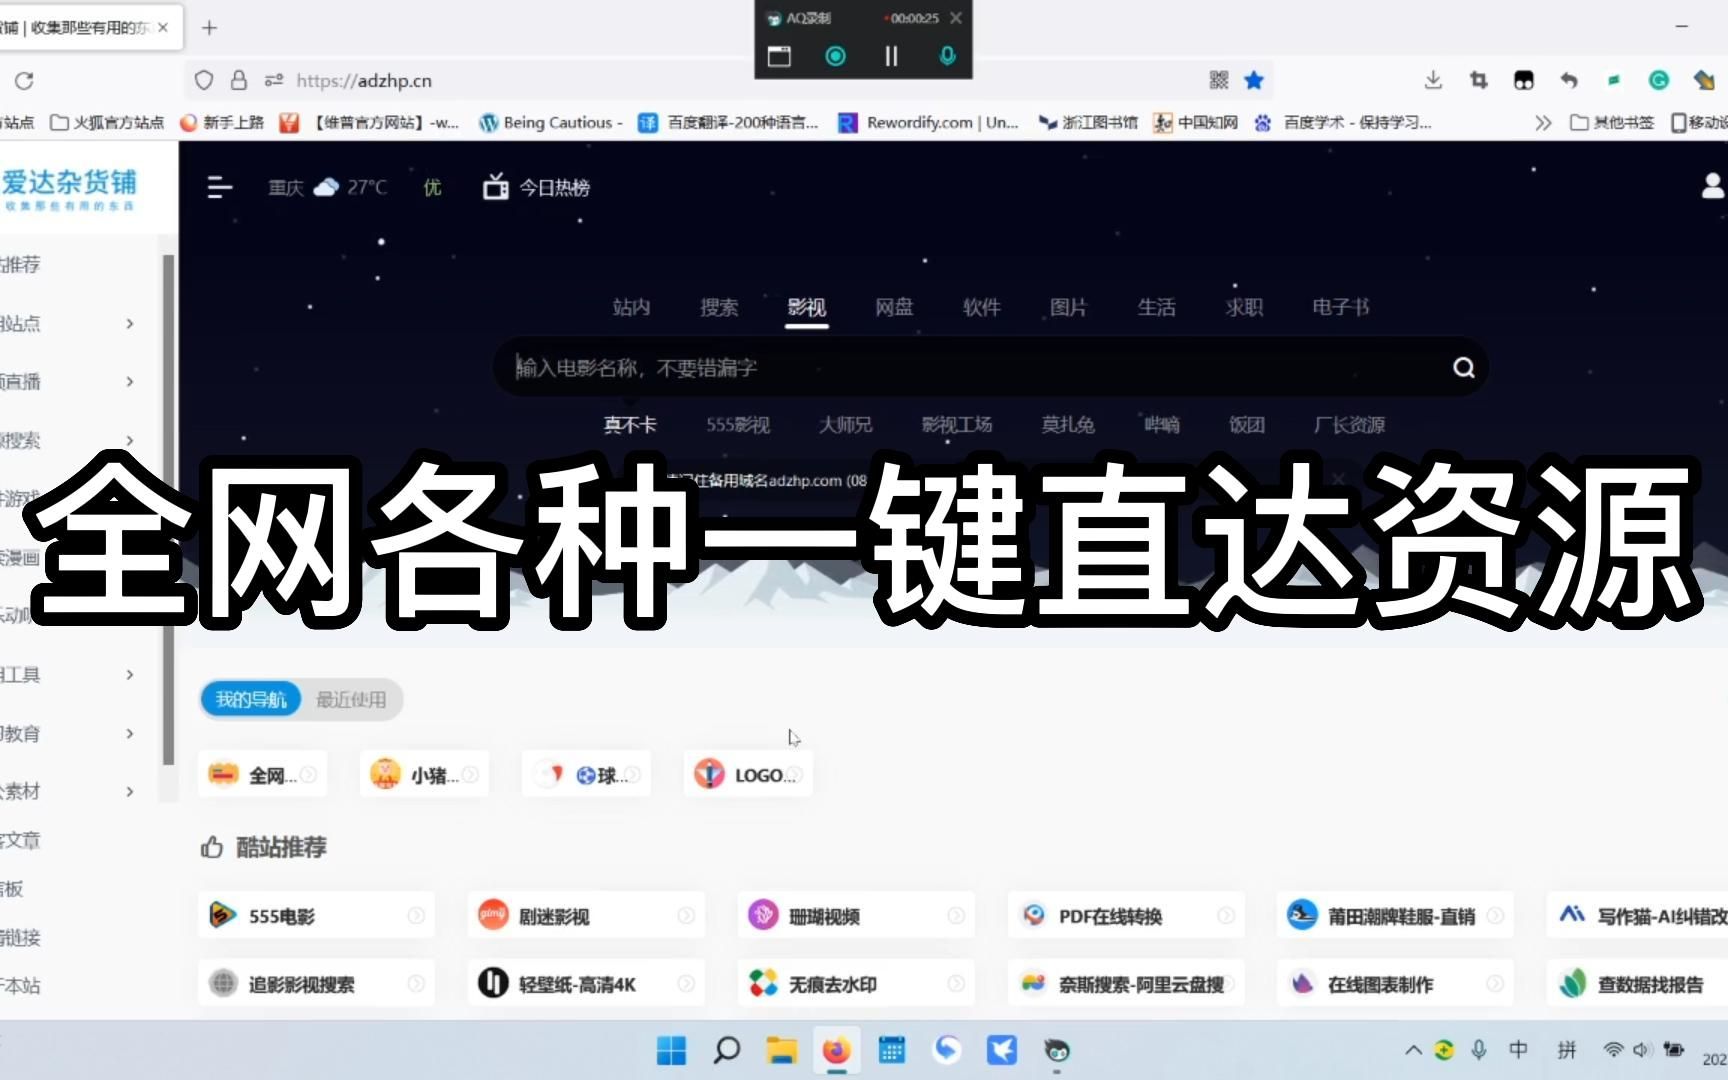Select the 图片 search tab
This screenshot has width=1728, height=1080.
click(x=1068, y=307)
